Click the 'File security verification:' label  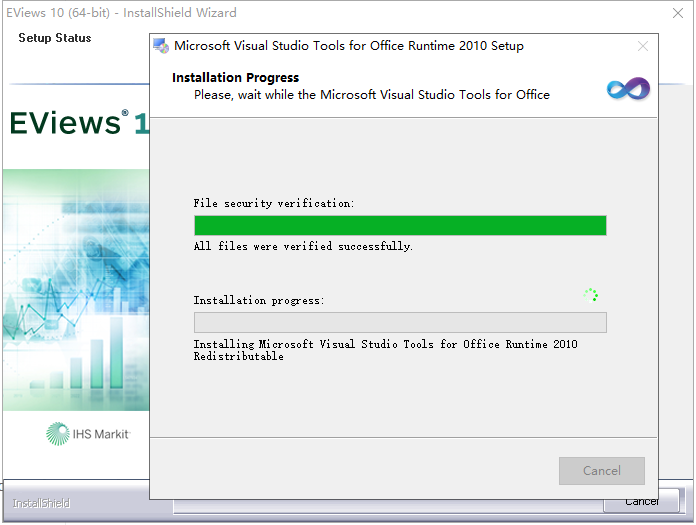273,203
